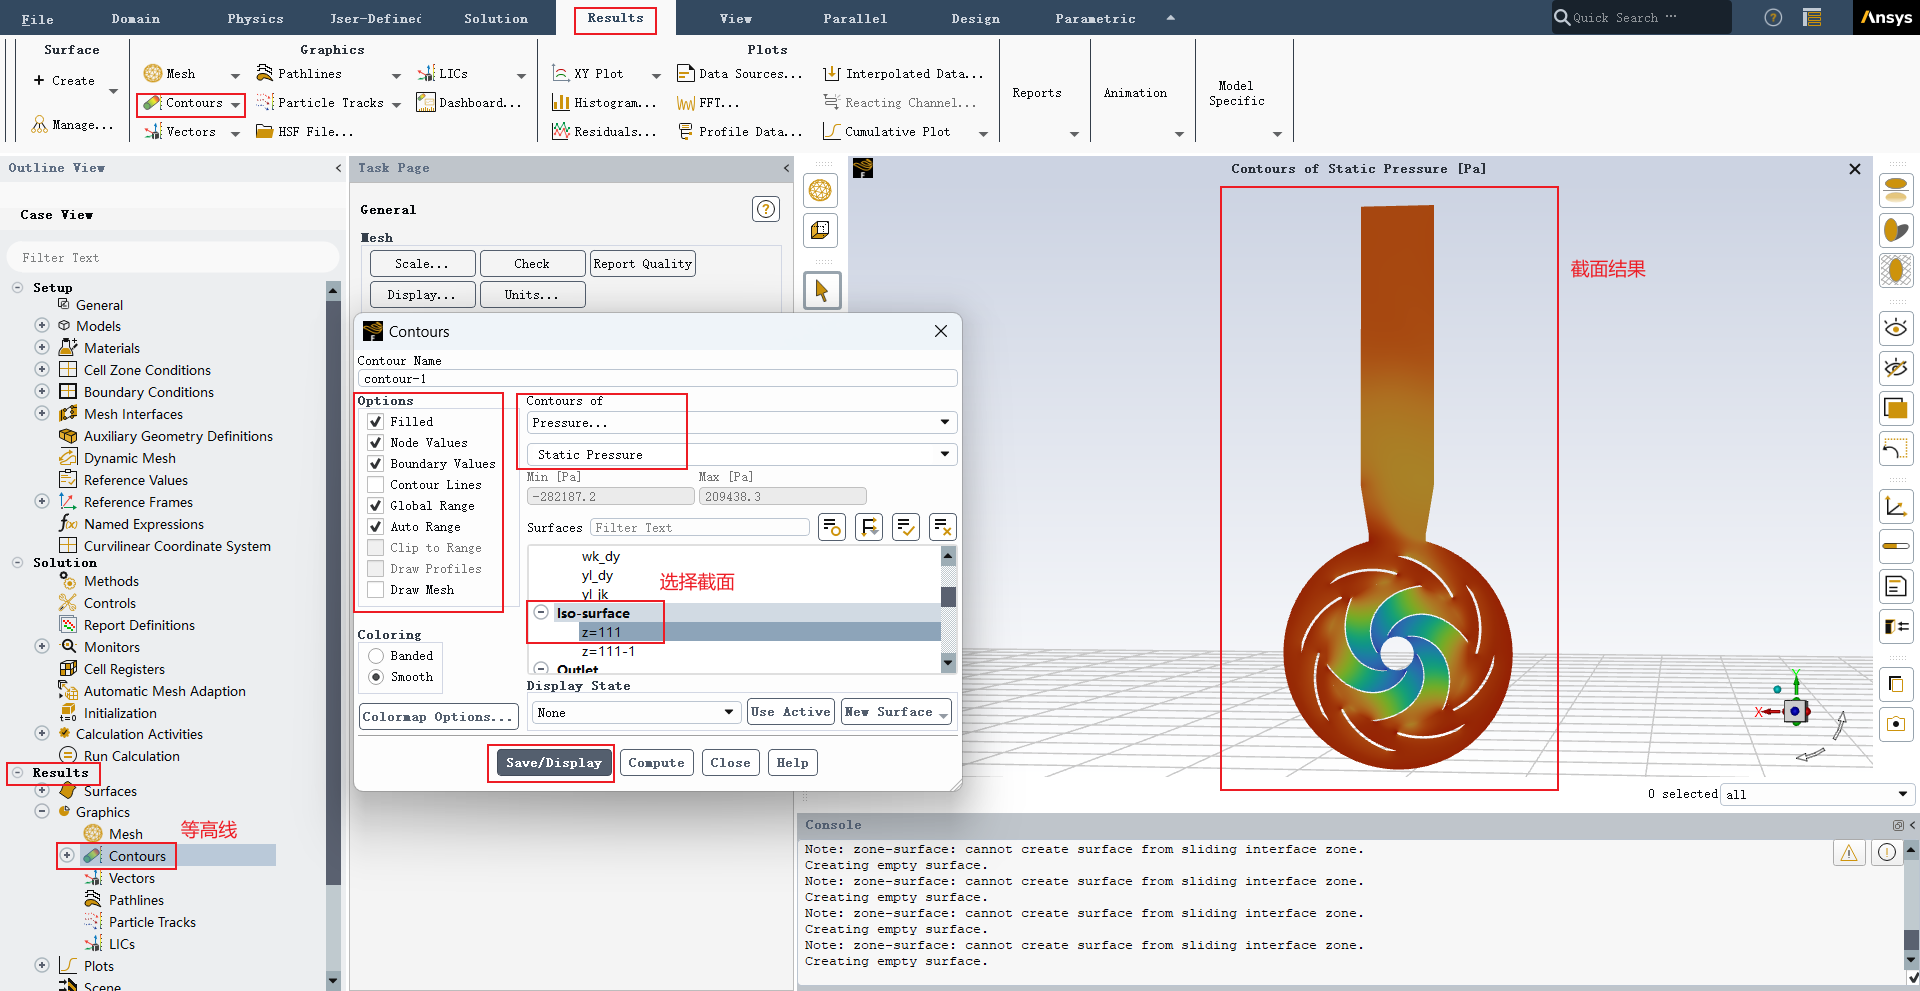1920x991 pixels.
Task: Click the surface grouping icon in Contours dialog
Action: (869, 527)
